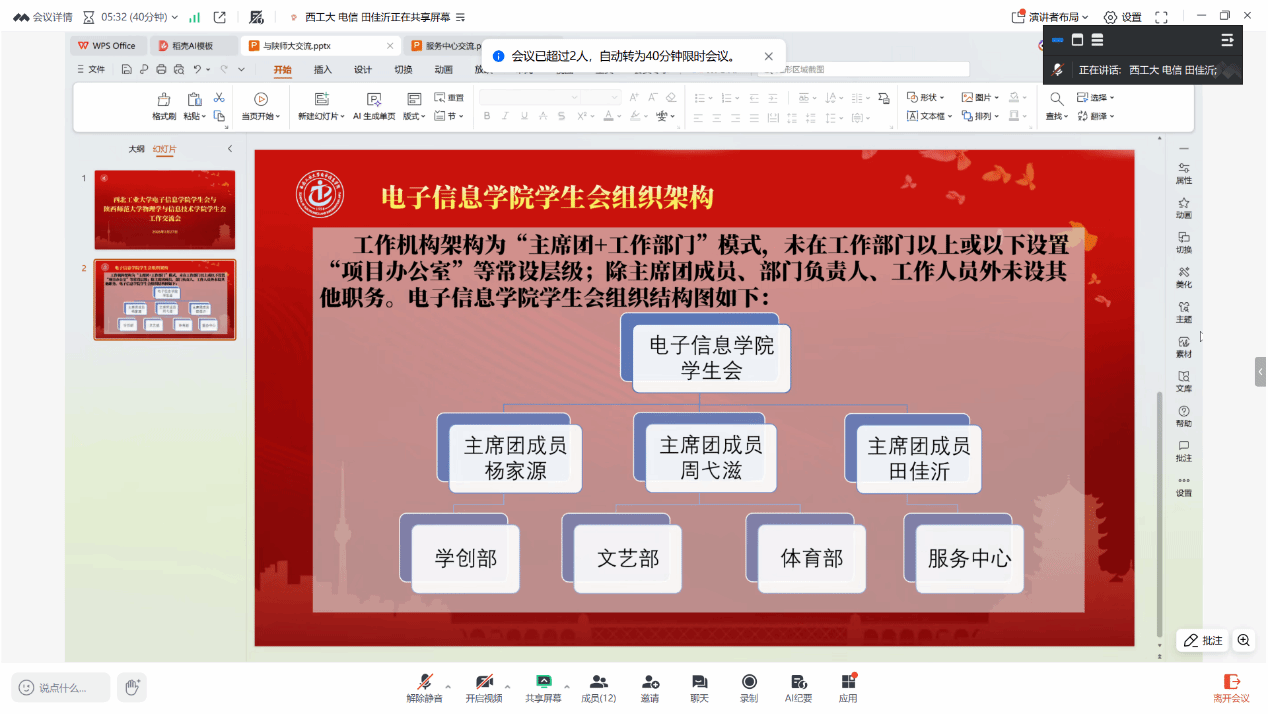The width and height of the screenshot is (1268, 714).
Task: Open the 设置 settings menu
Action: 1122,17
